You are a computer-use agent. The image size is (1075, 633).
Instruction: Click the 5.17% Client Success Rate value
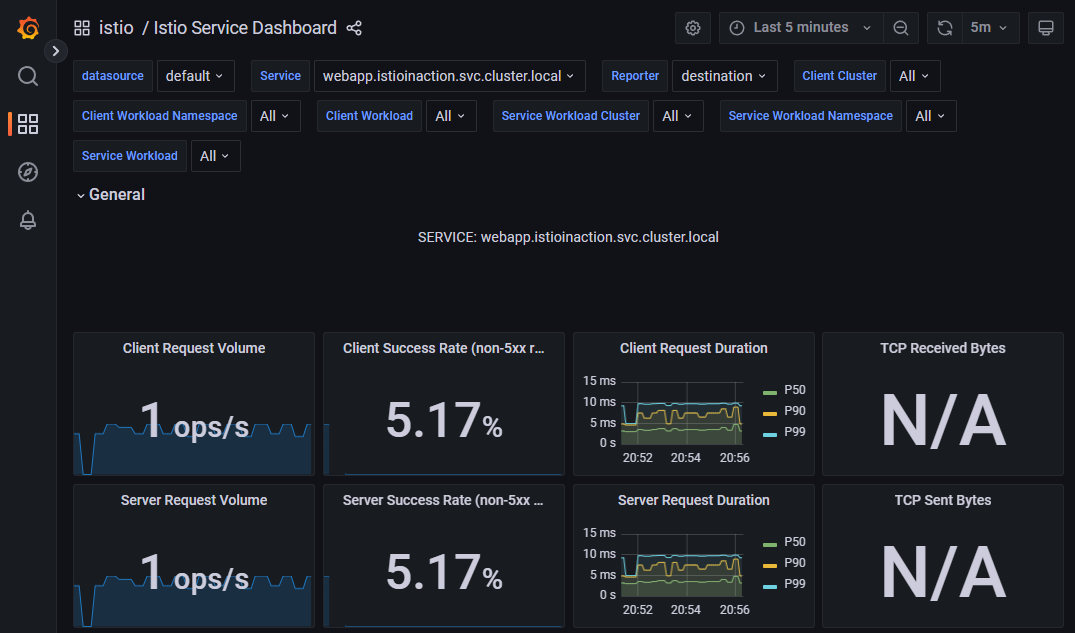tap(444, 420)
